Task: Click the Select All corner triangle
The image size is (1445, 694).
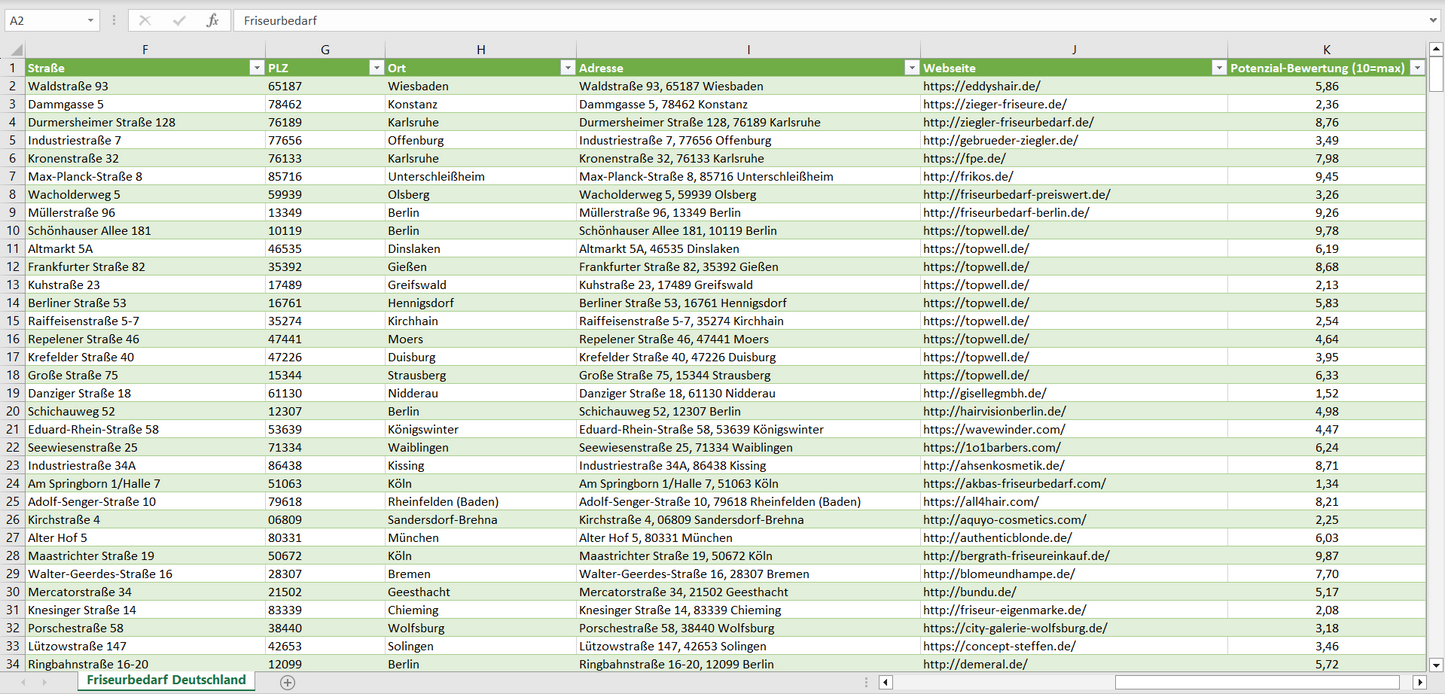Action: tap(14, 50)
